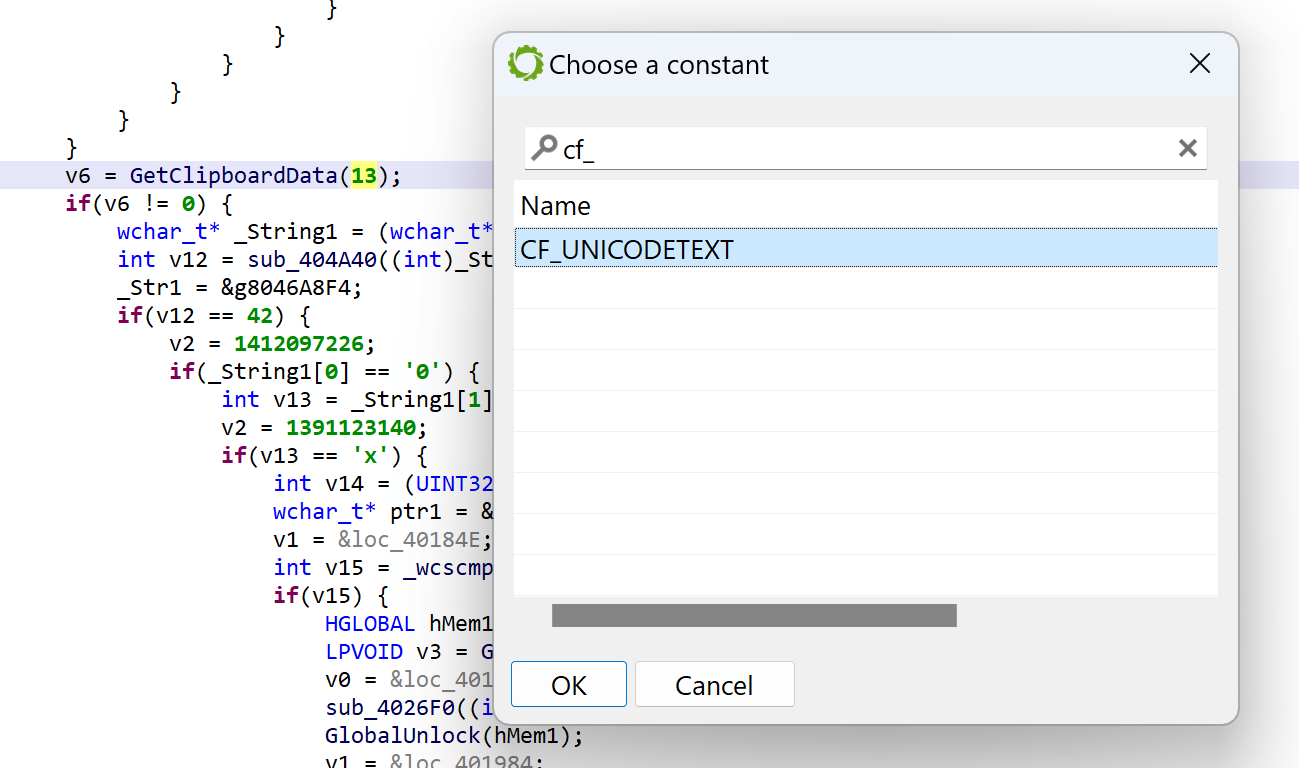Click the magnifier icon in search field
Screen dimensions: 1299x768
point(543,149)
